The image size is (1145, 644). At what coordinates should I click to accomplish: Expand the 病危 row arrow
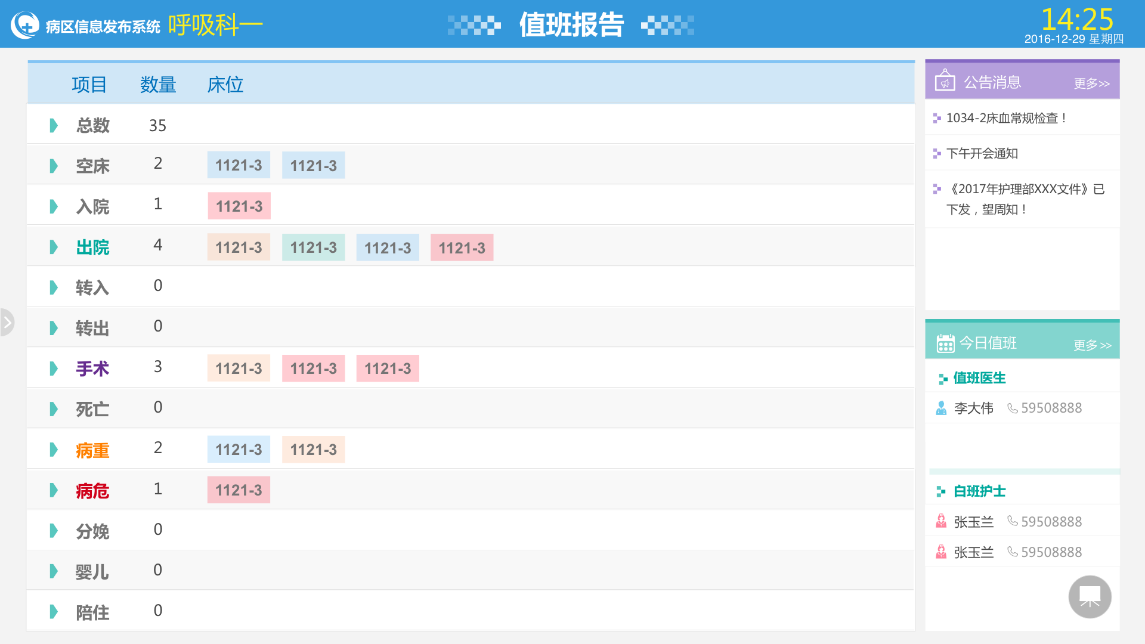[x=54, y=490]
